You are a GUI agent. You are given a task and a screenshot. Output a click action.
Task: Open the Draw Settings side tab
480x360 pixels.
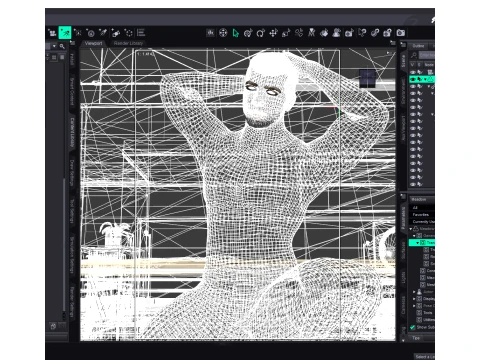pos(72,173)
